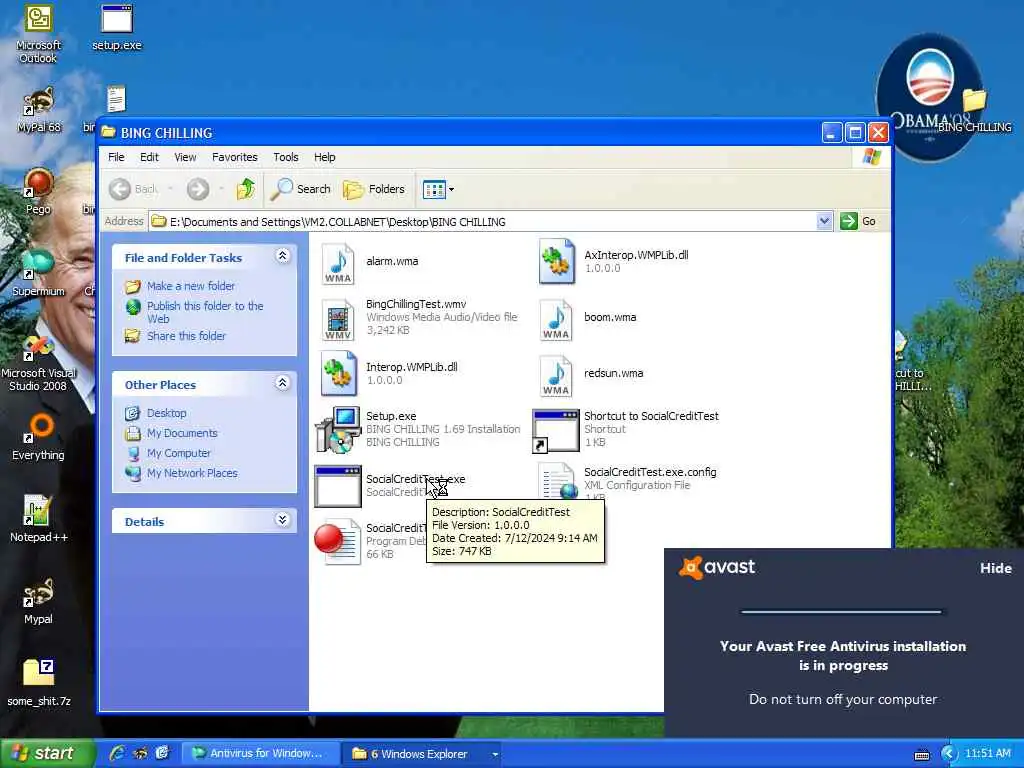Select the redsun.wma audio icon

tap(556, 375)
